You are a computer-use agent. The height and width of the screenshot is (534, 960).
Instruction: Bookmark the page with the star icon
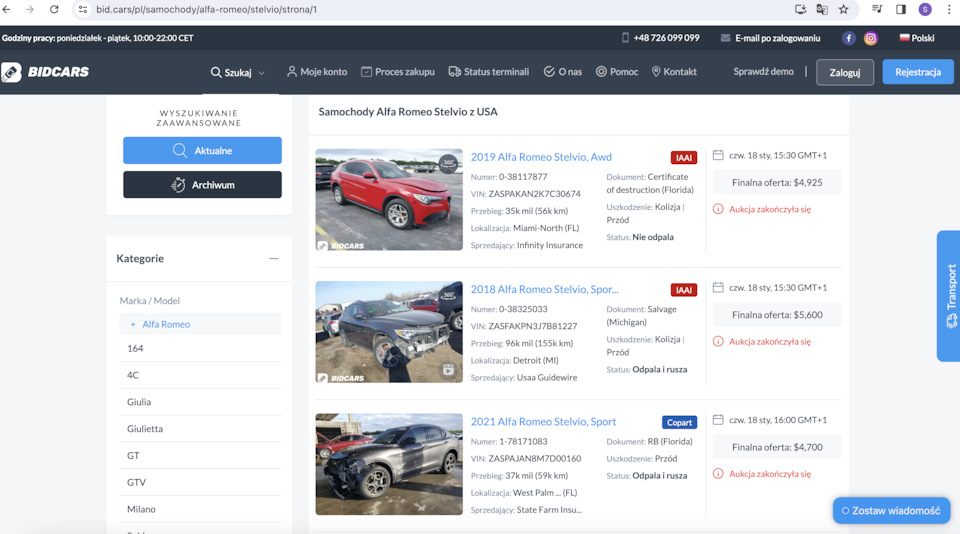(844, 9)
